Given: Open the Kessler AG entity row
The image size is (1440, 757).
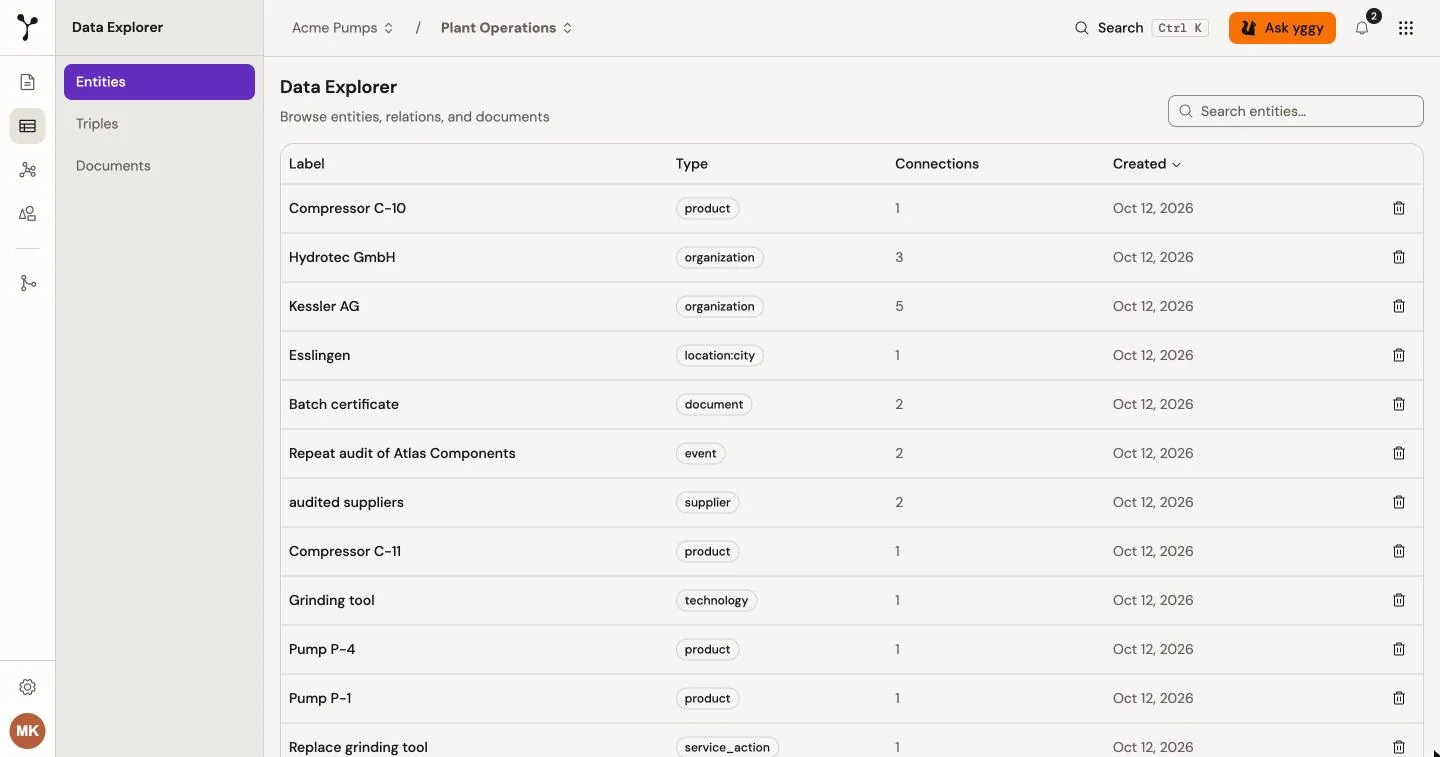Looking at the screenshot, I should 852,306.
